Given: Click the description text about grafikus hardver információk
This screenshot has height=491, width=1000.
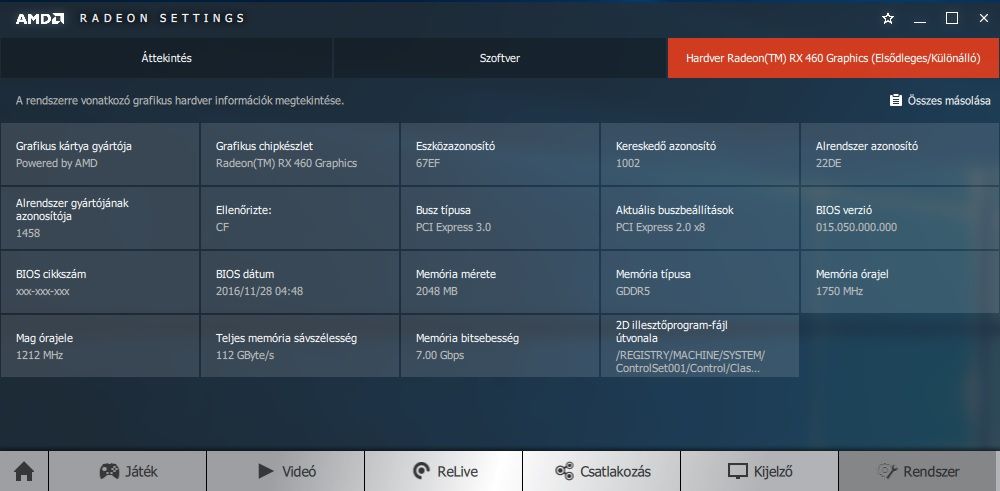Looking at the screenshot, I should pyautogui.click(x=180, y=101).
